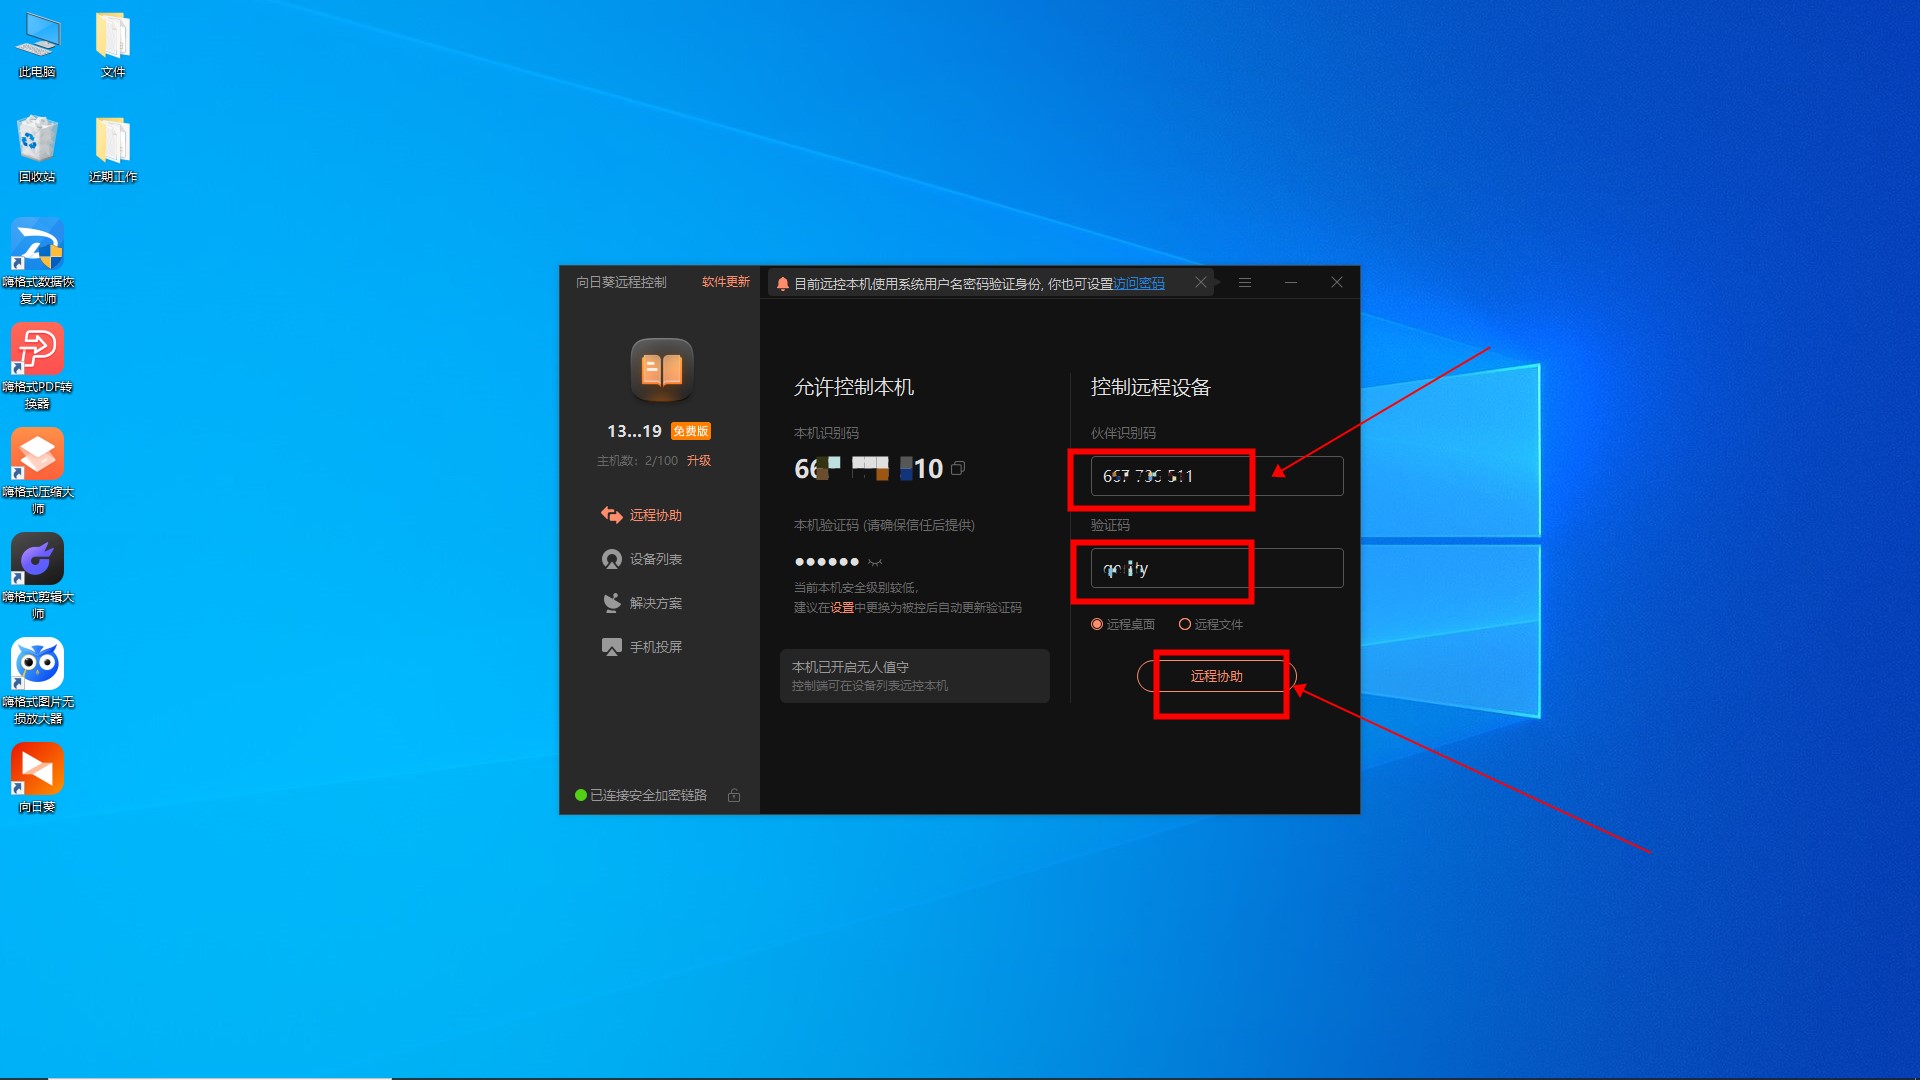Click the 设置 link in security hint
Viewport: 1920px width, 1080px height.
coord(842,608)
